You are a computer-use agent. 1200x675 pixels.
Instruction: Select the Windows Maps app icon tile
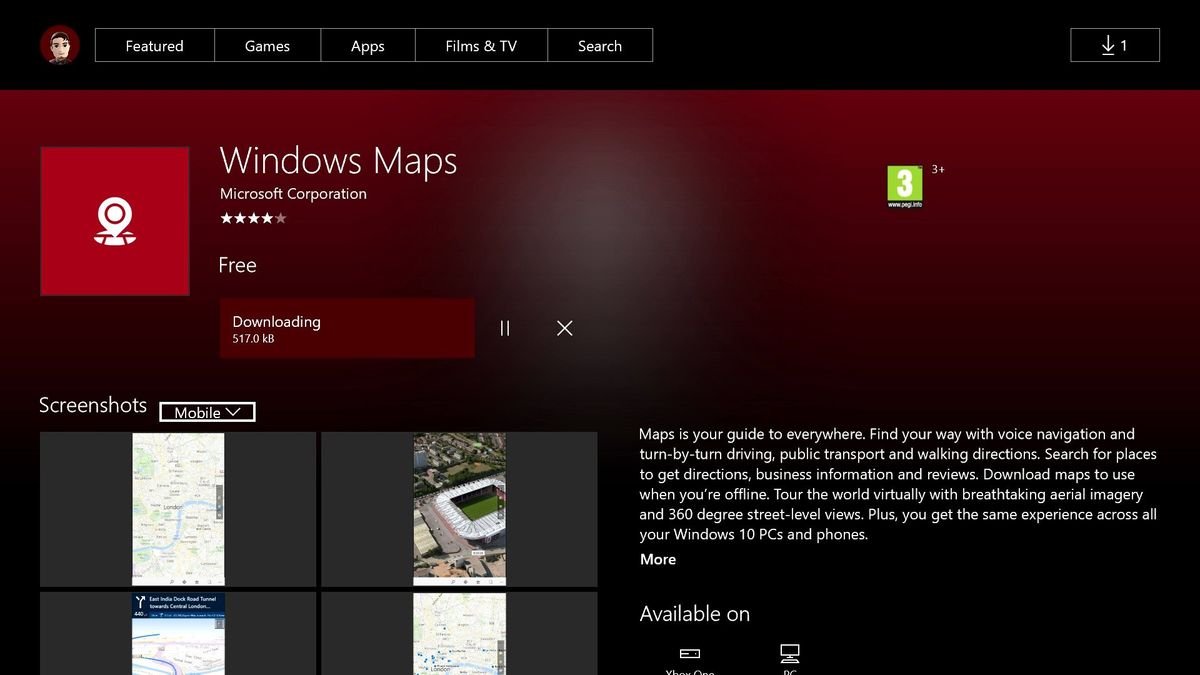(x=114, y=220)
